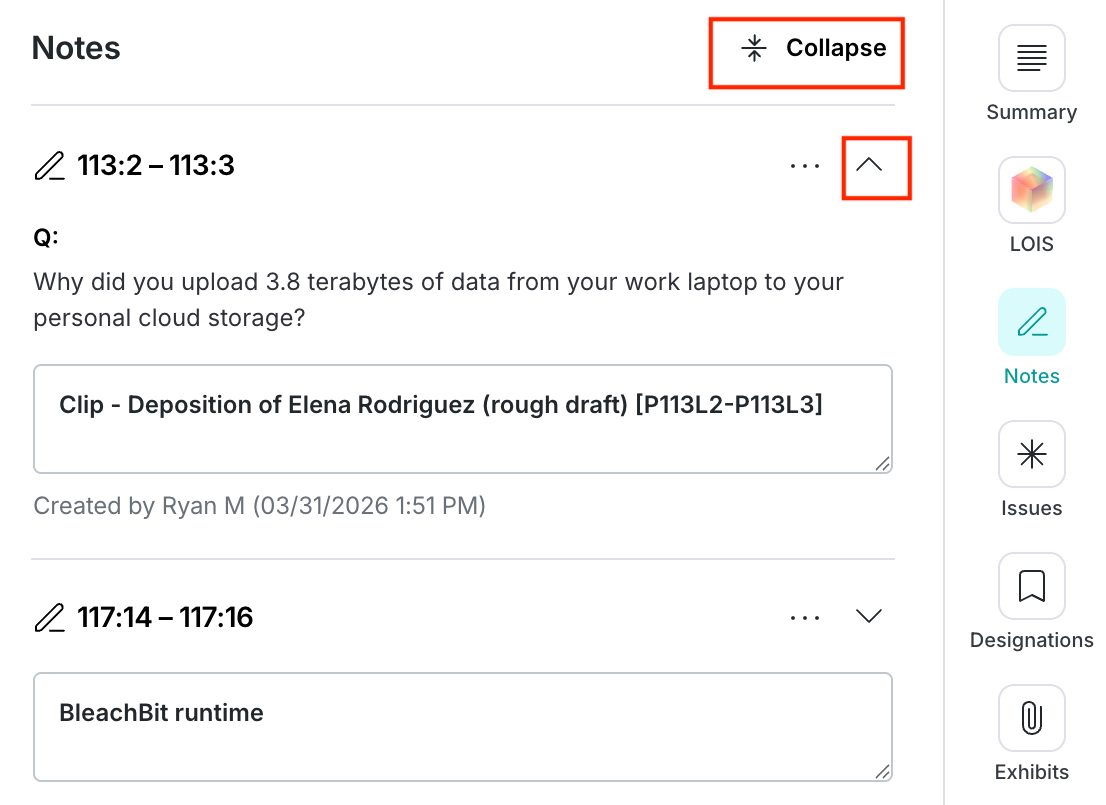
Task: Grab resize handle of Clip - Deposition textarea
Action: click(882, 464)
